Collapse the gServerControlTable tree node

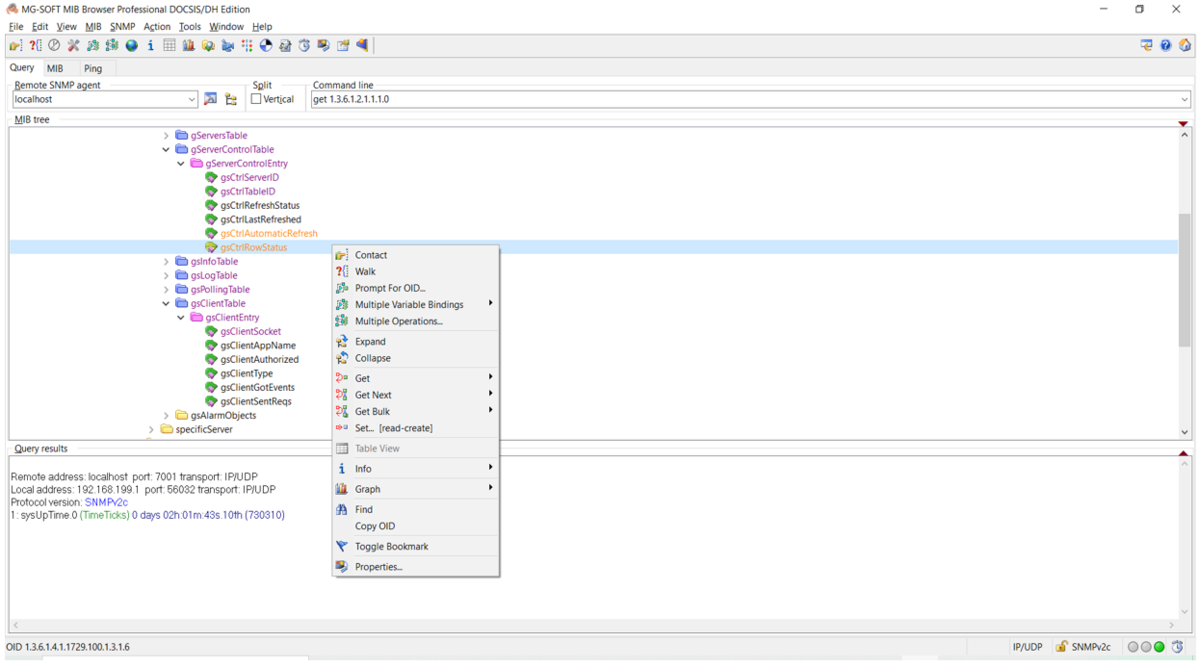[166, 149]
